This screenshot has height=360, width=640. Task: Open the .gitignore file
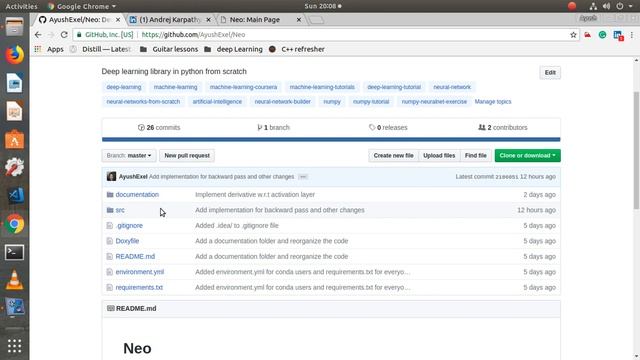(129, 226)
